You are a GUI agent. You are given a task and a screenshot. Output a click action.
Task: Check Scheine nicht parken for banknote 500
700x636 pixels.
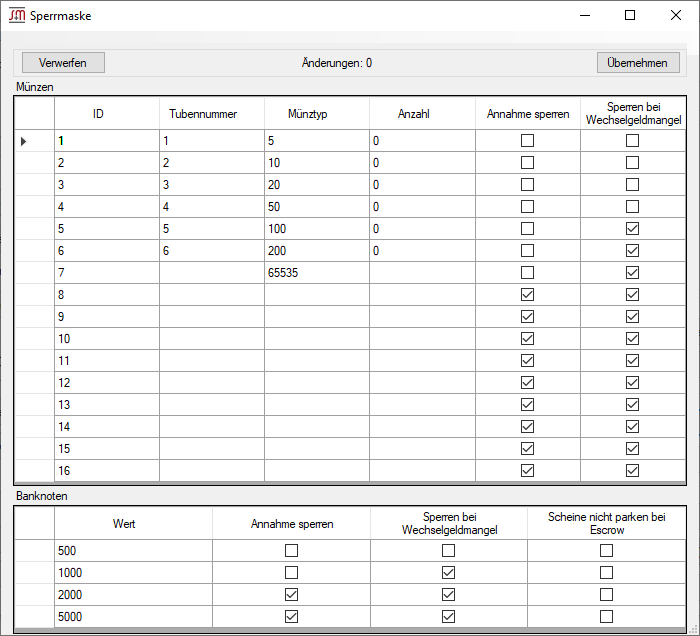click(606, 551)
